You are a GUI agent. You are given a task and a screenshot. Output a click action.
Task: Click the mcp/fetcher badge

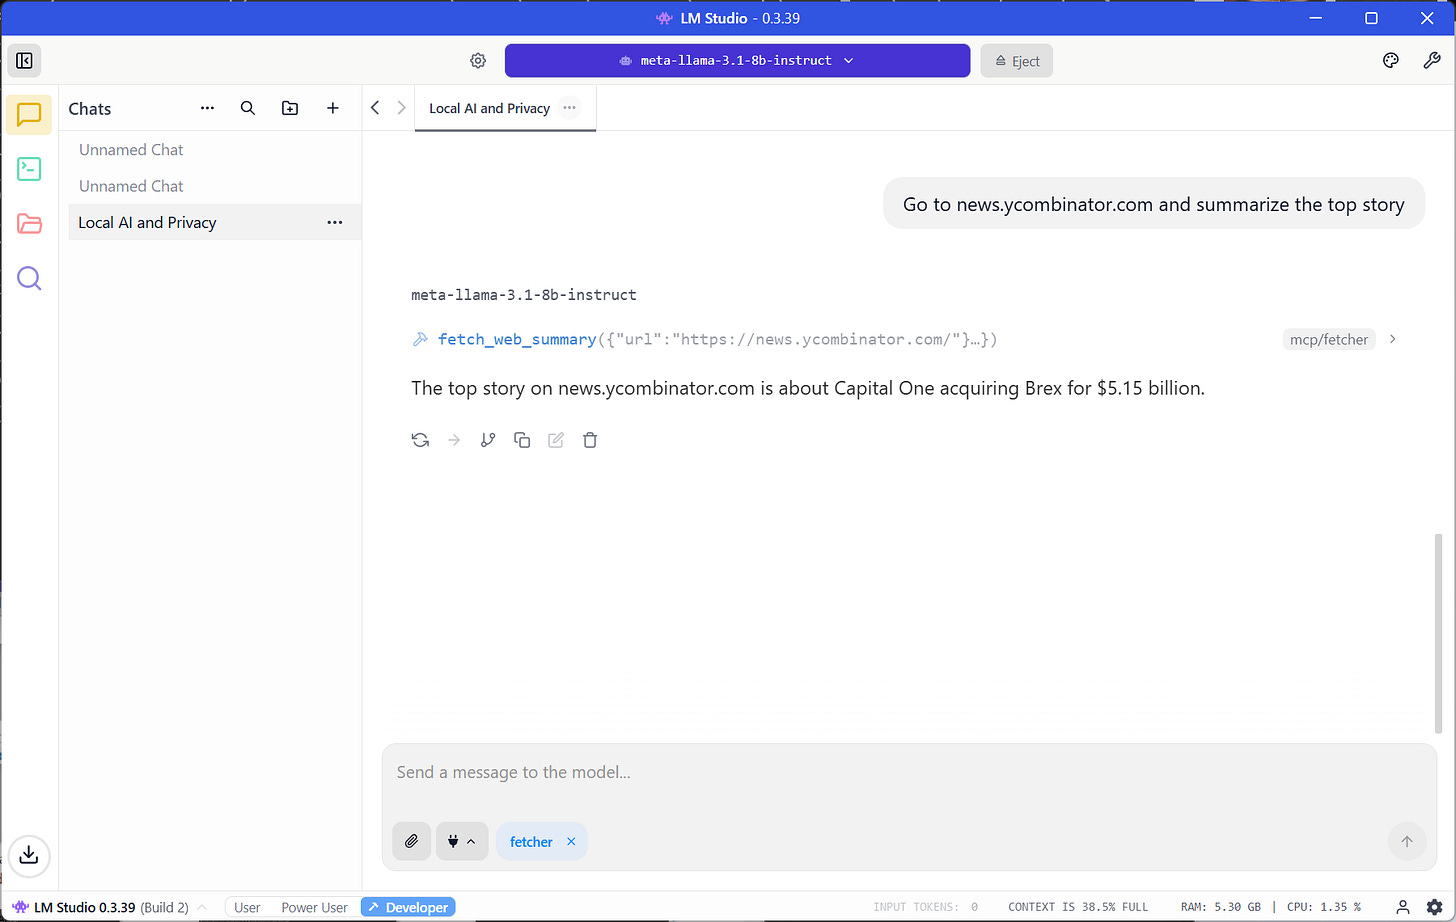click(x=1328, y=340)
